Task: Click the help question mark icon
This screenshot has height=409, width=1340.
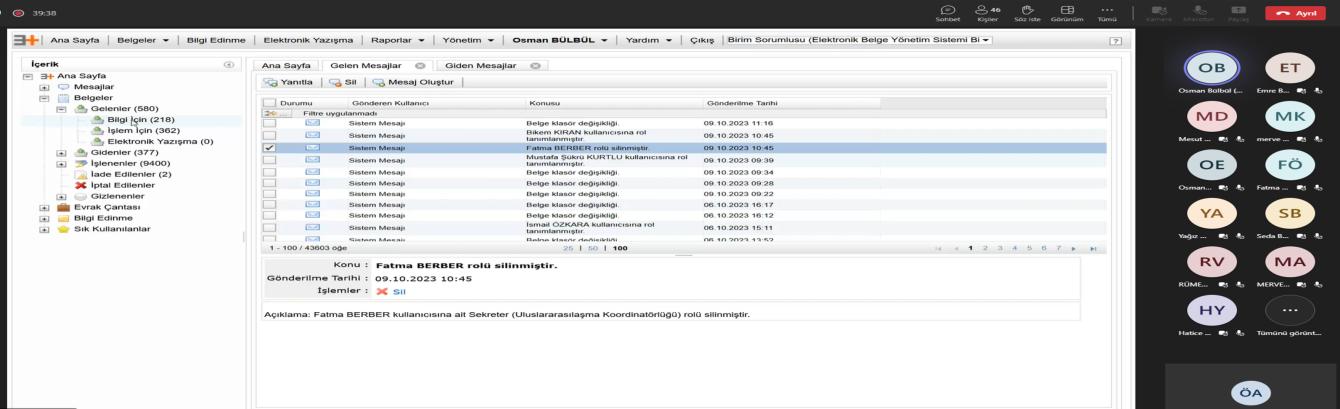Action: [1116, 40]
